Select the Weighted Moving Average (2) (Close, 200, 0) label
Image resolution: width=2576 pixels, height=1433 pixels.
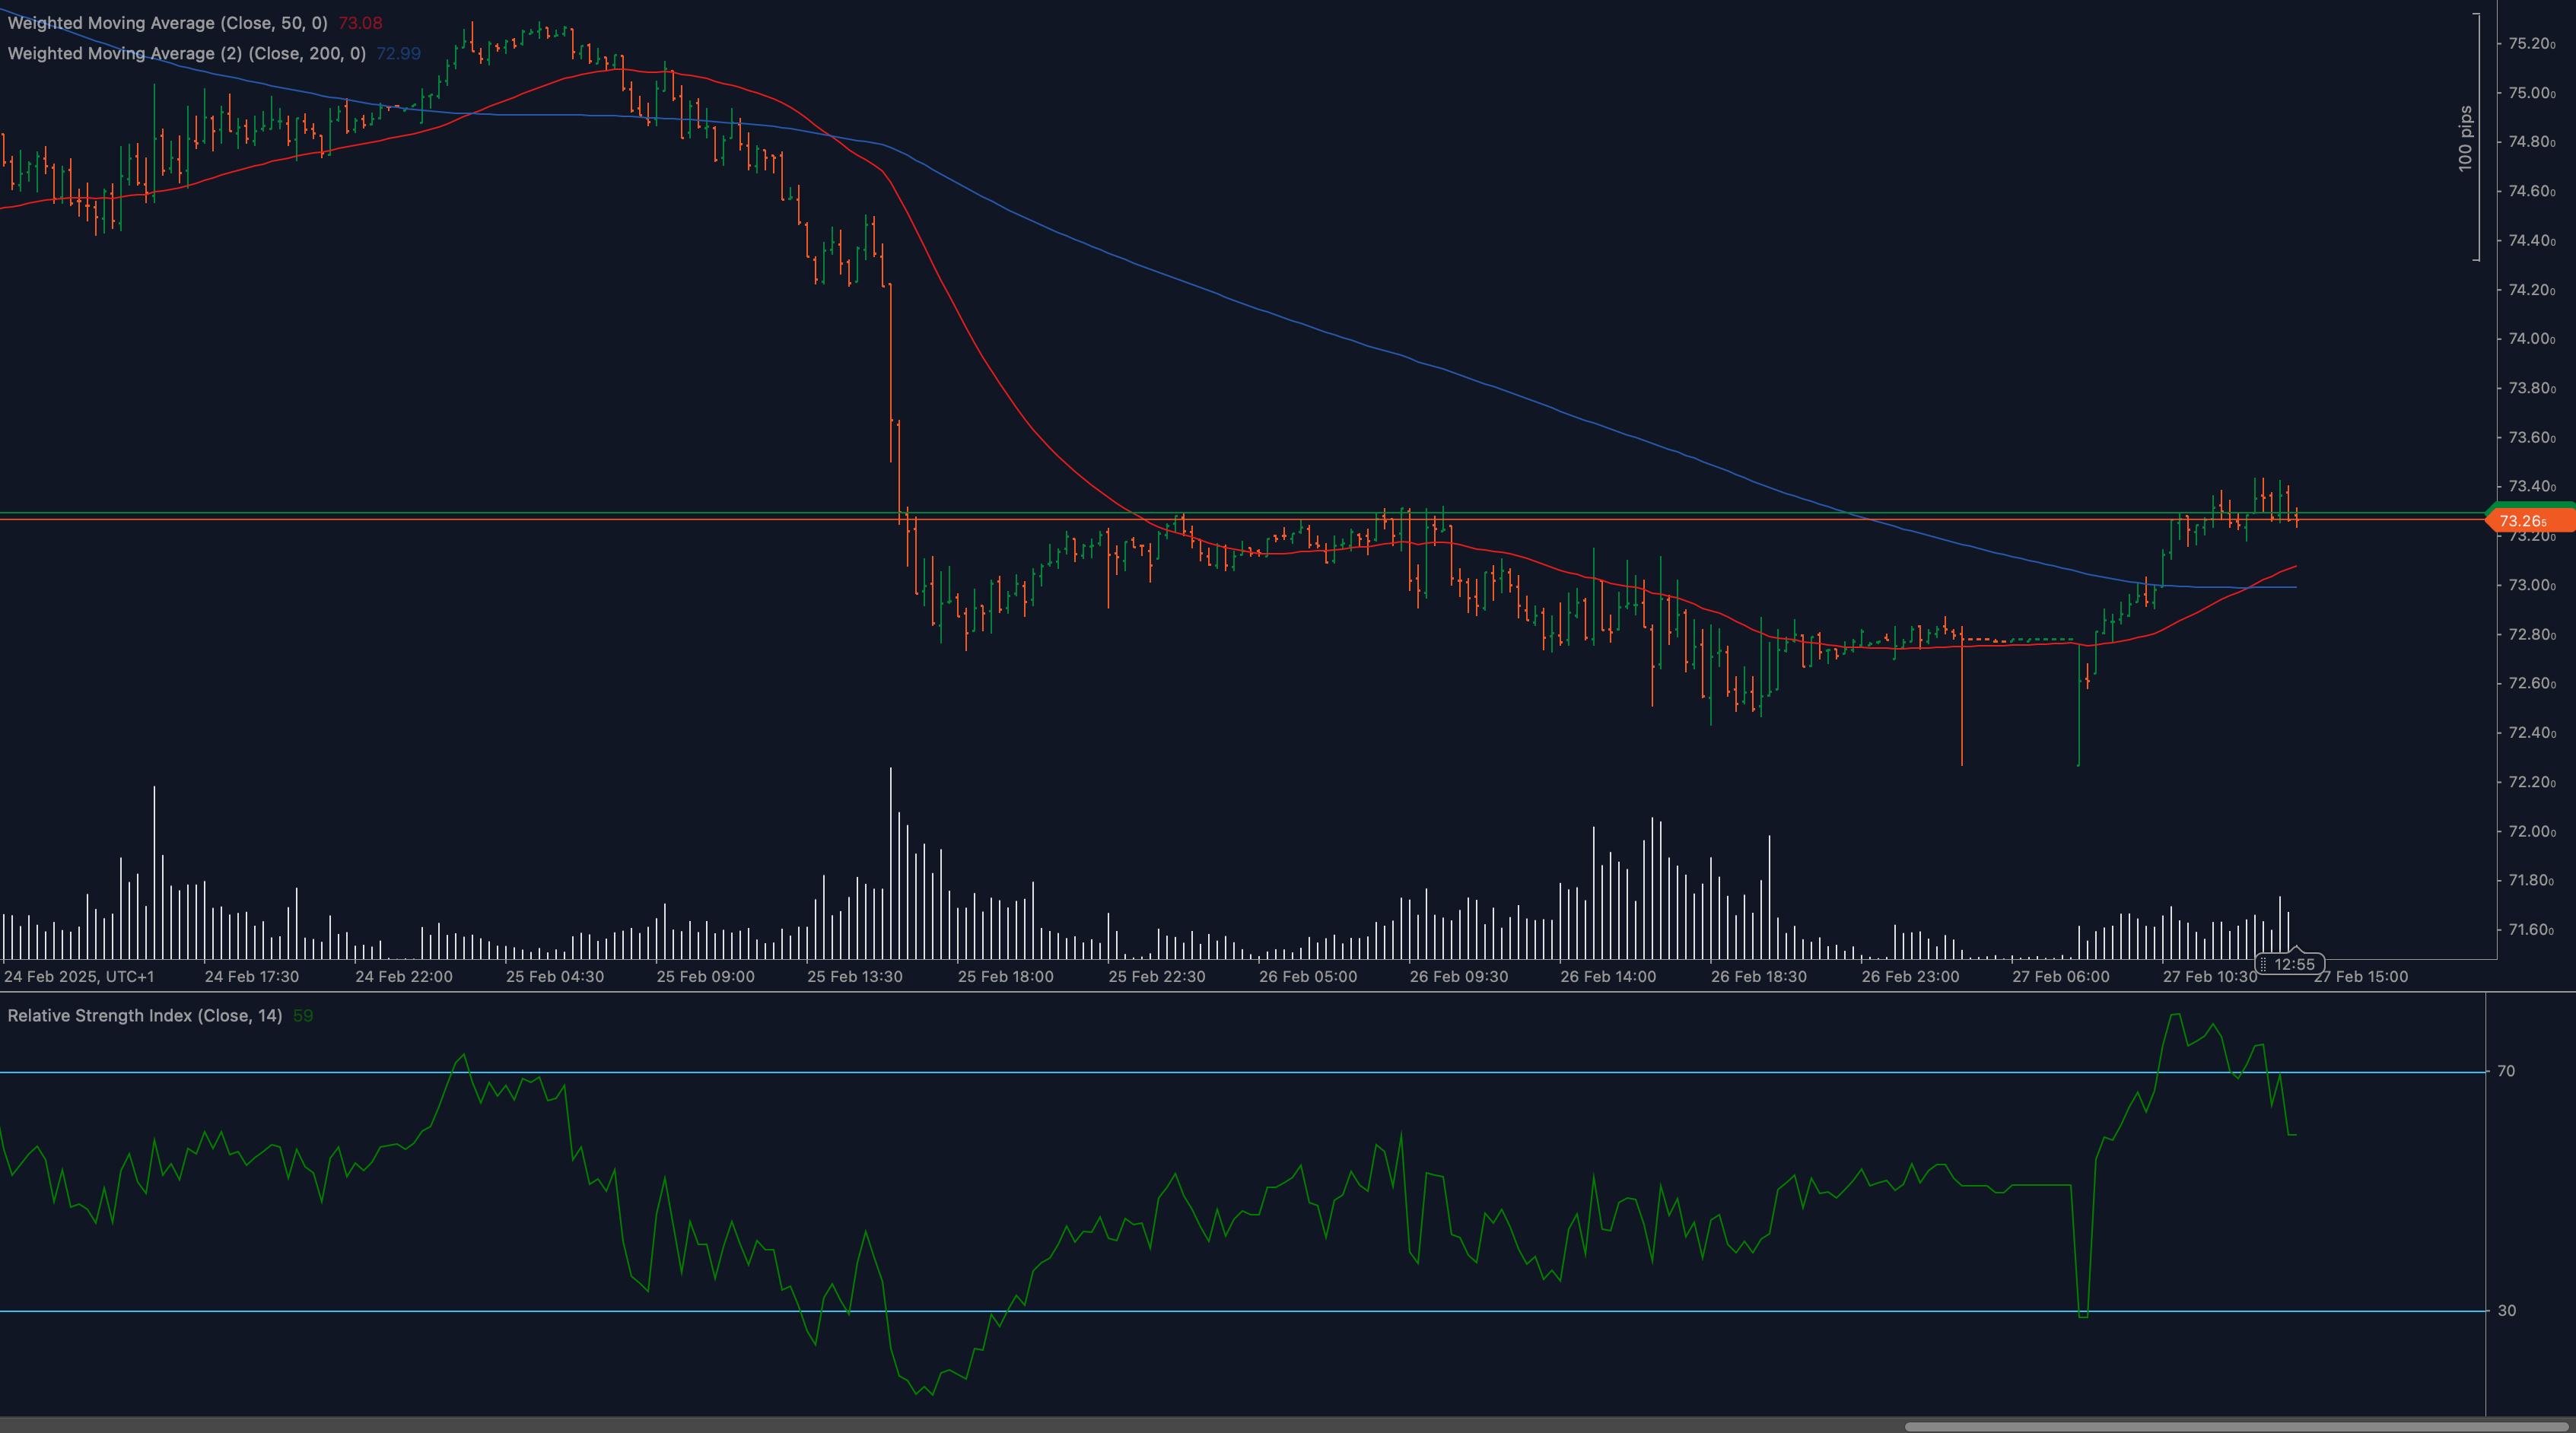186,53
